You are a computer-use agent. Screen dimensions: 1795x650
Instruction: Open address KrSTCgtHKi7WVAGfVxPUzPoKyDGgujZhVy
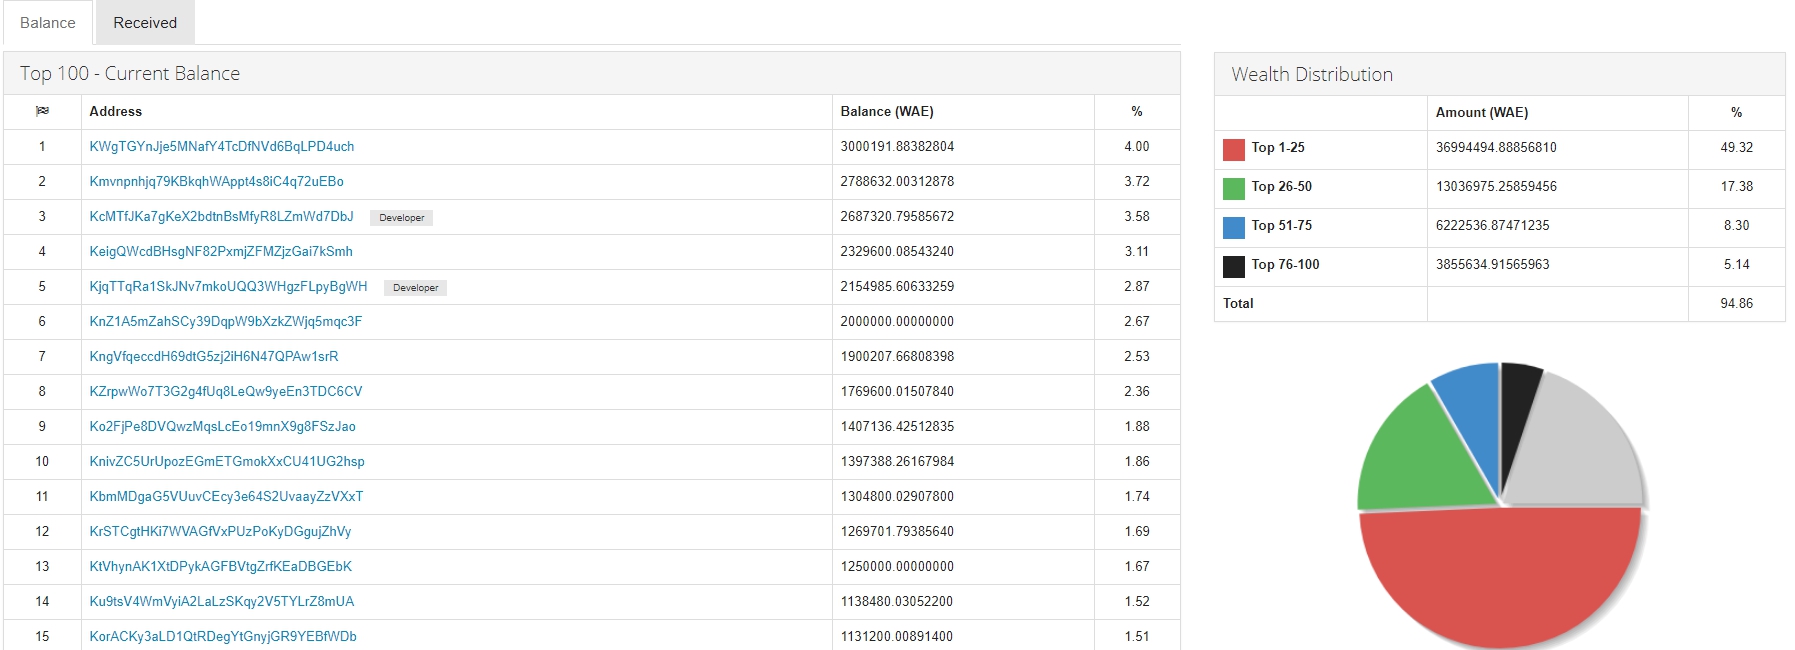point(220,531)
